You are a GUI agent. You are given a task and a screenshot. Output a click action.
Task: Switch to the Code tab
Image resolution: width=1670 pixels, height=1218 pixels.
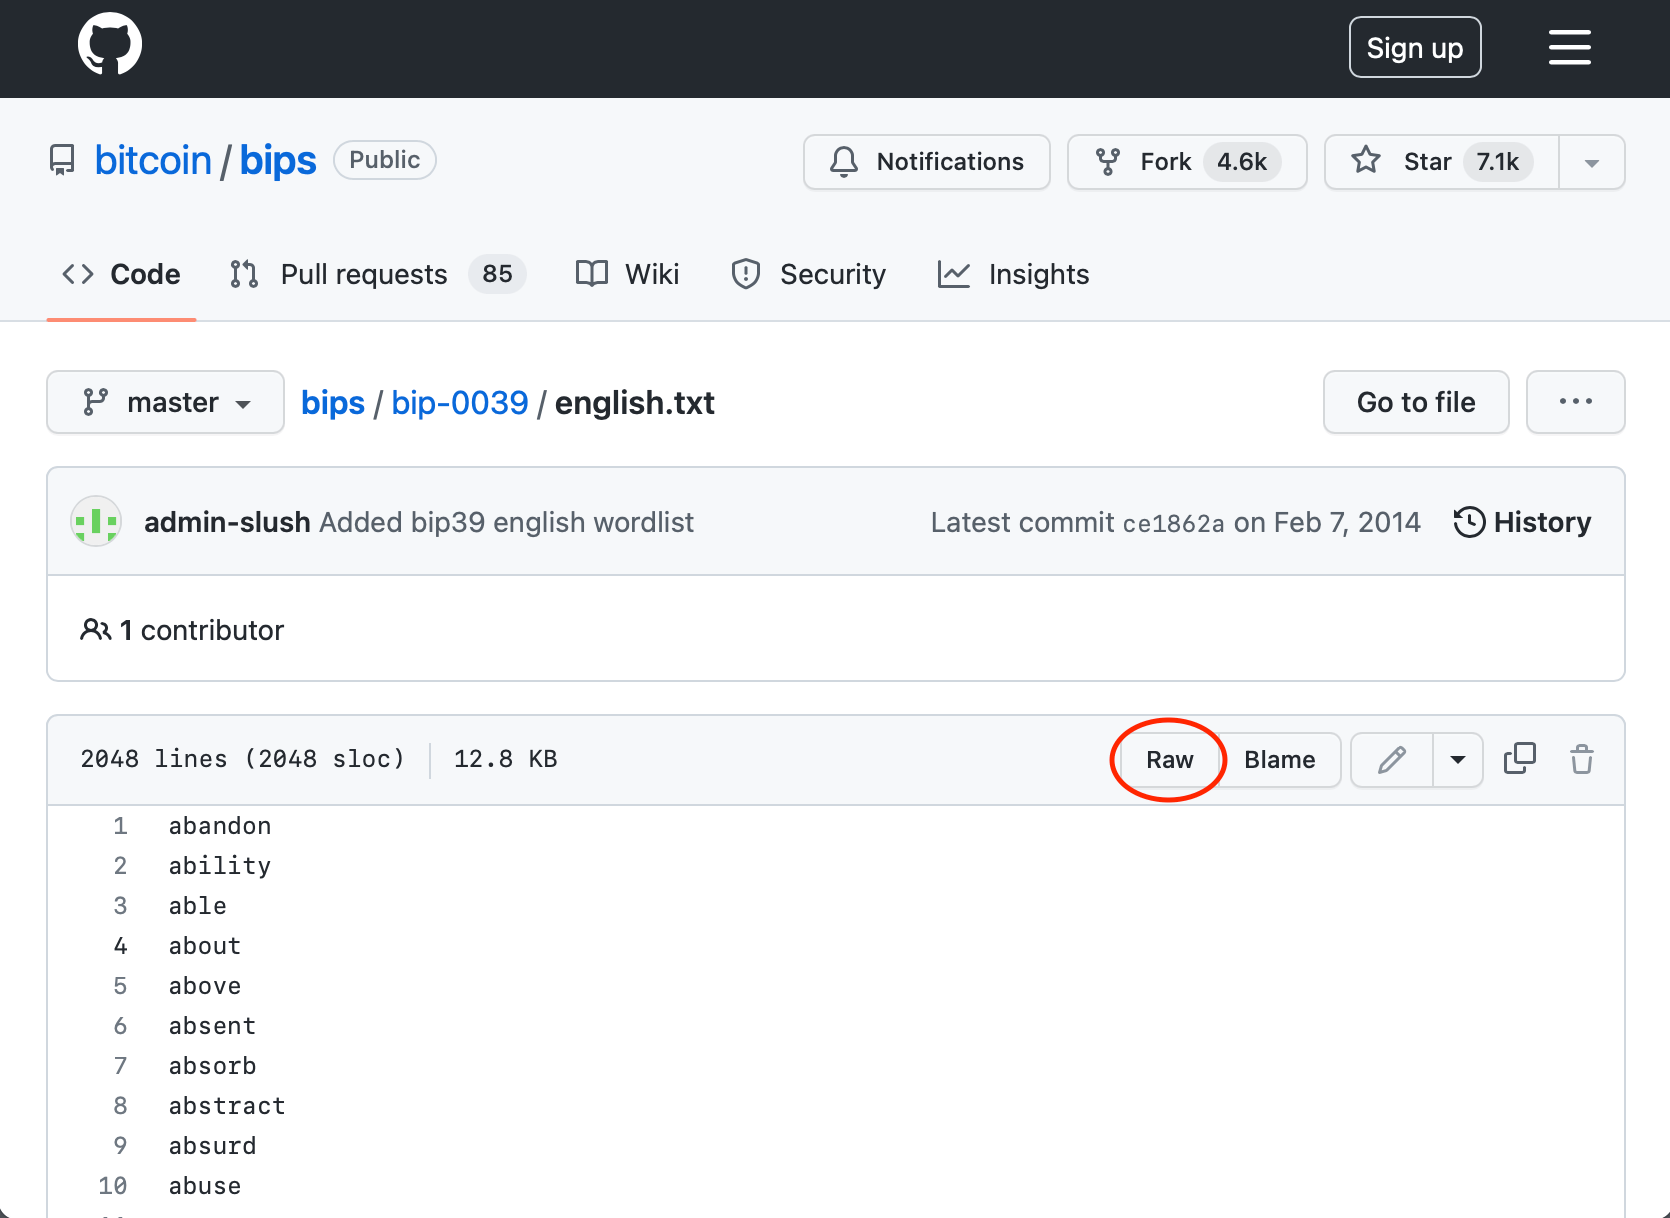(121, 274)
